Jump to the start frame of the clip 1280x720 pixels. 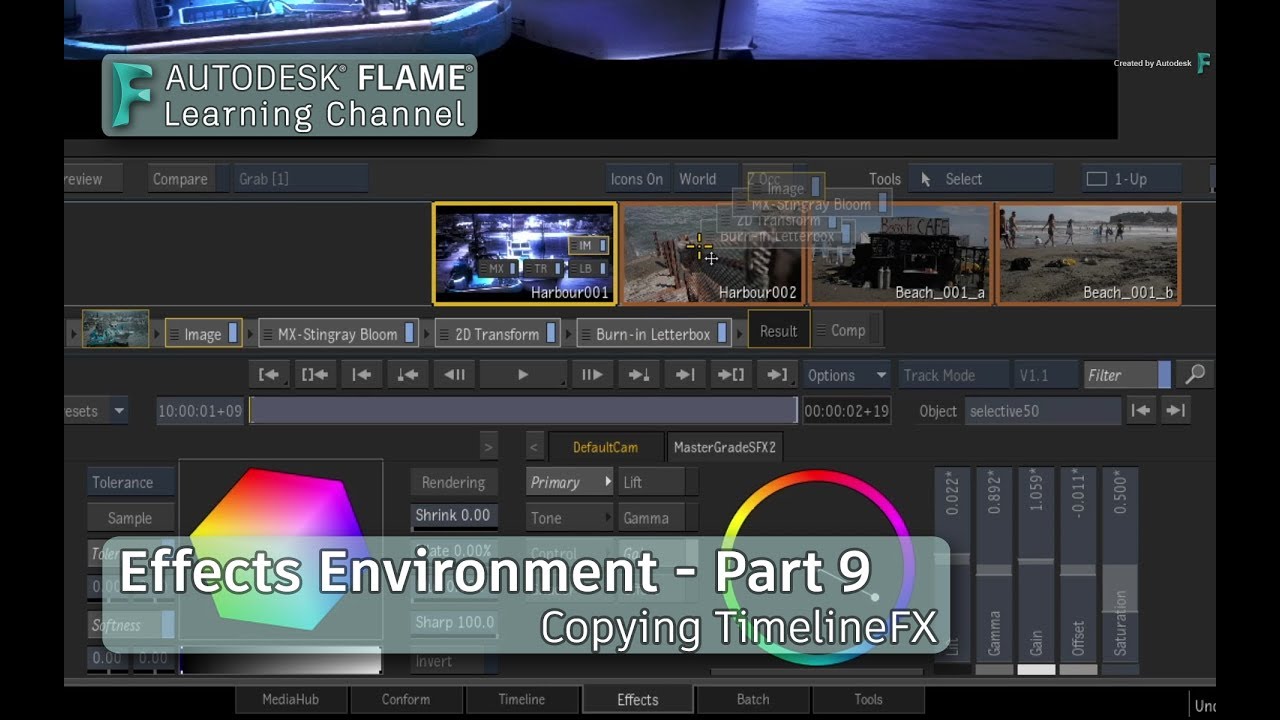pos(361,375)
